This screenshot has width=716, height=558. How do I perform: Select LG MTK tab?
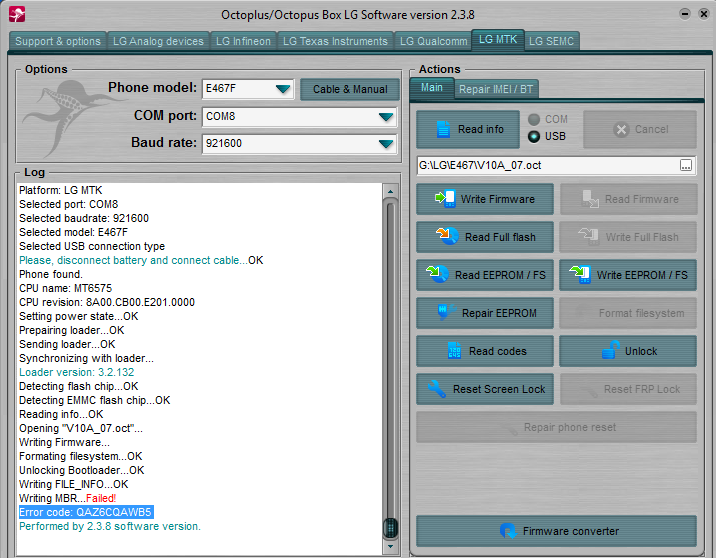pyautogui.click(x=498, y=40)
